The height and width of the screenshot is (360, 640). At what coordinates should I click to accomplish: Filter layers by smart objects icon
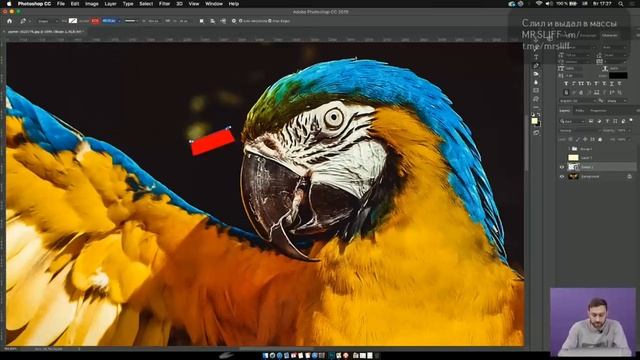pyautogui.click(x=623, y=121)
